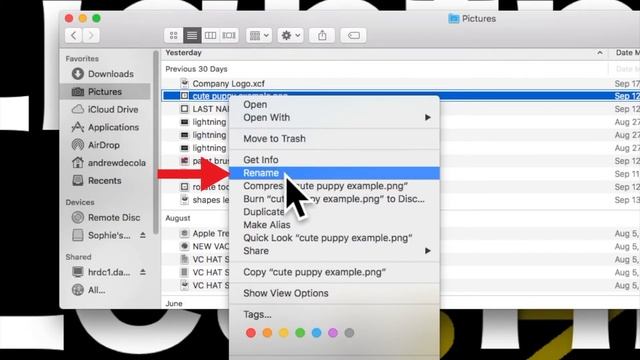This screenshot has width=640, height=360.
Task: Expand the Open With submenu
Action: 334,118
